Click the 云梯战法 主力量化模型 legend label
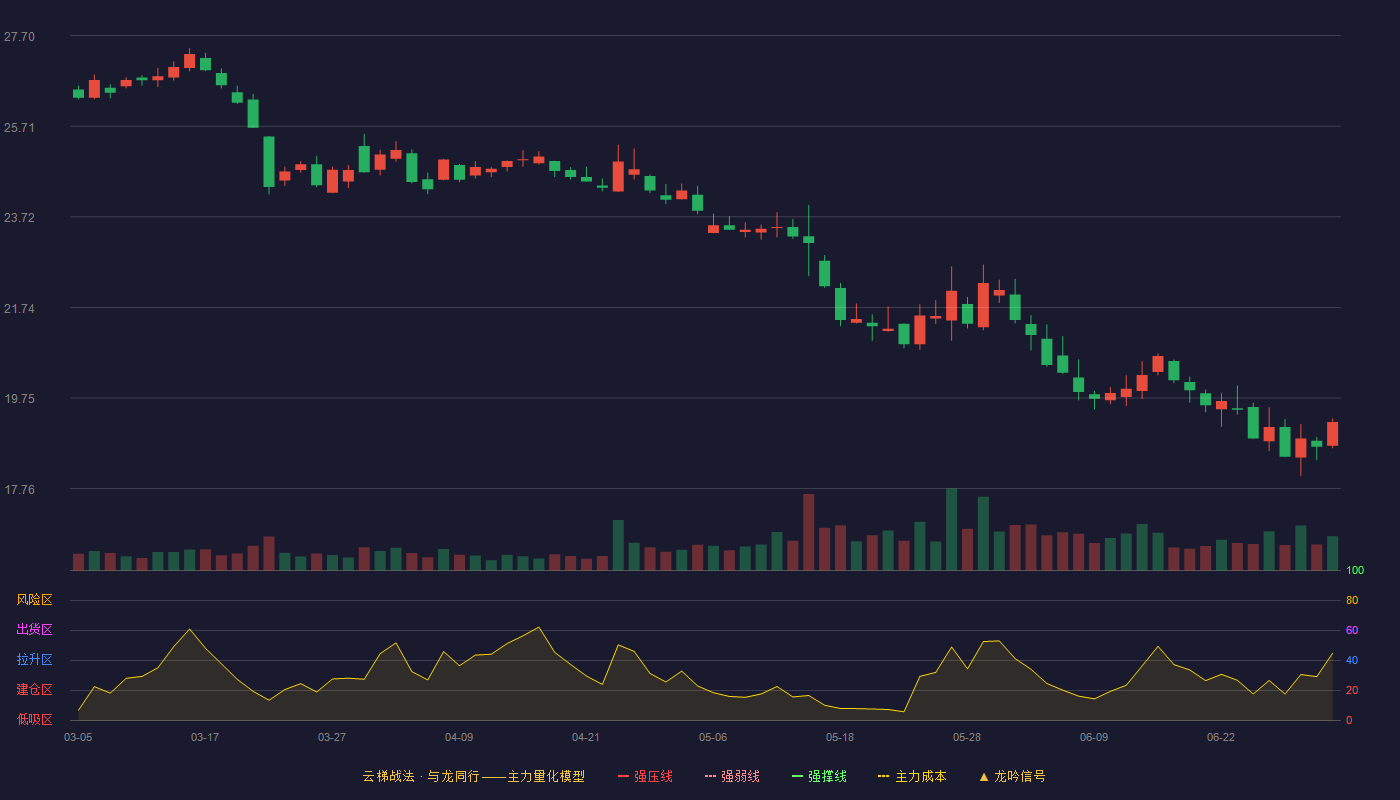The image size is (1400, 800). pyautogui.click(x=474, y=776)
